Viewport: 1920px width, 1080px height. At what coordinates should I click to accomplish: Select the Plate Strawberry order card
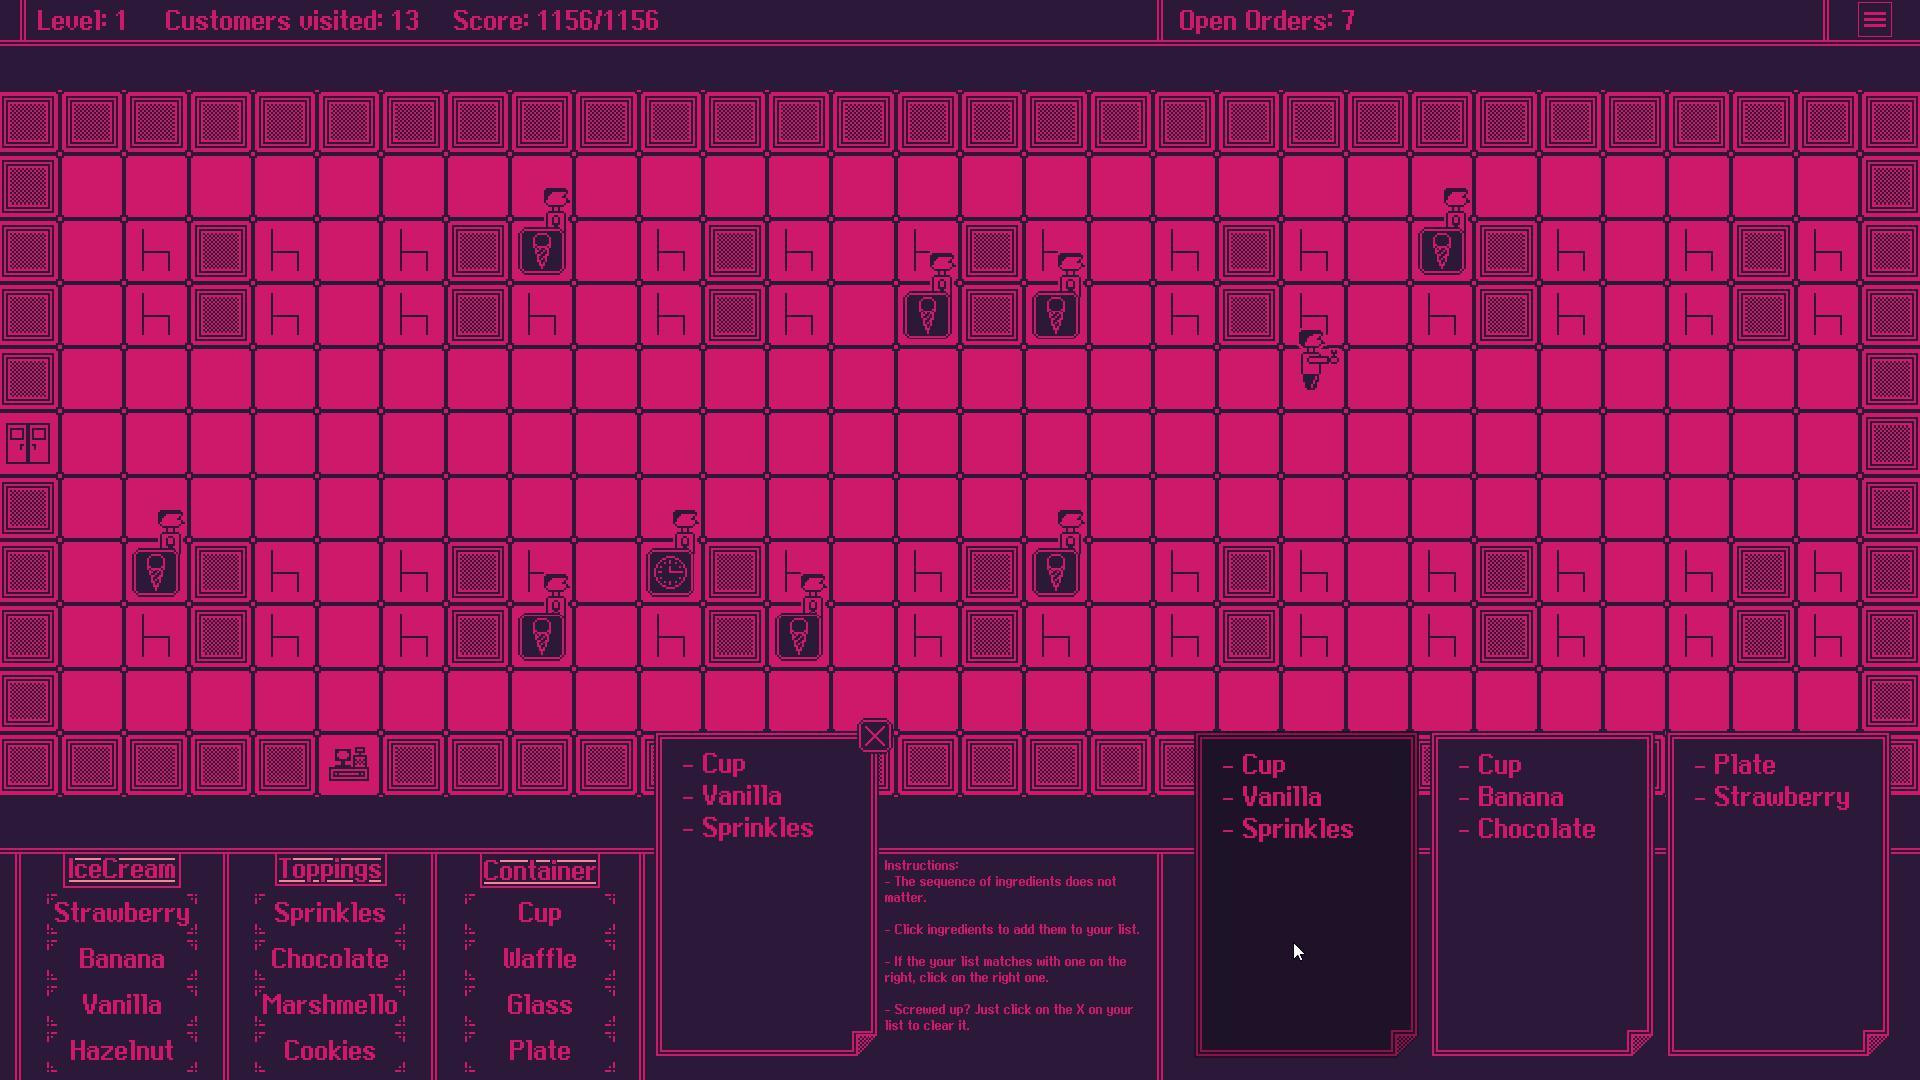tap(1778, 895)
